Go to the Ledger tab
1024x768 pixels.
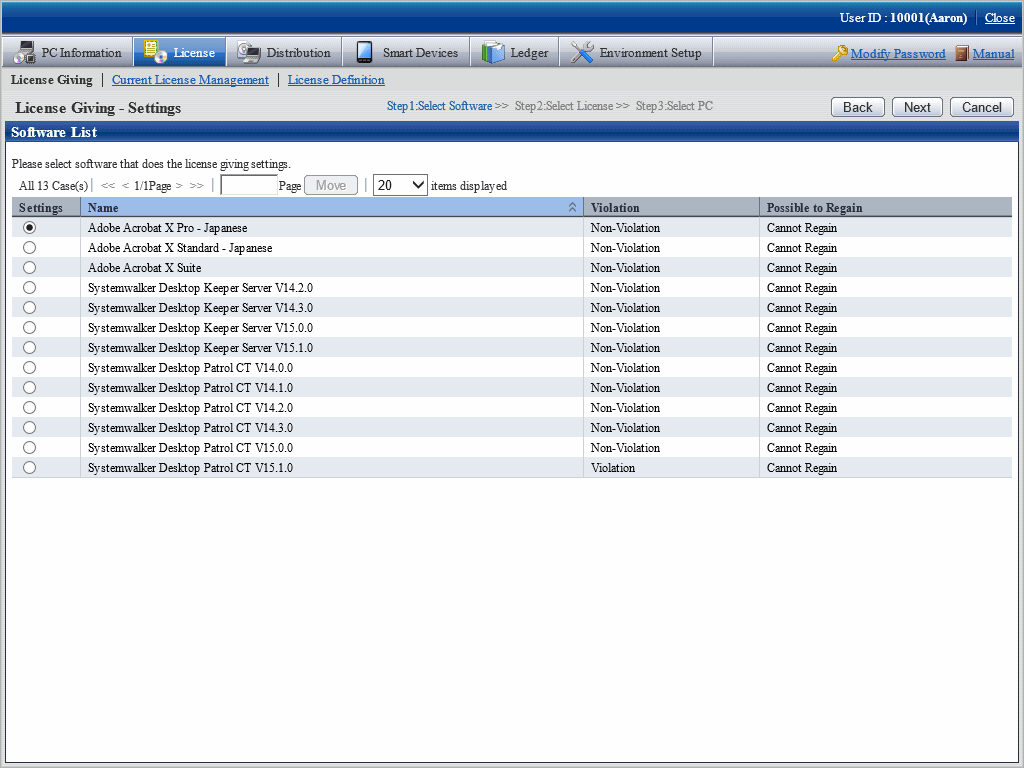point(515,52)
